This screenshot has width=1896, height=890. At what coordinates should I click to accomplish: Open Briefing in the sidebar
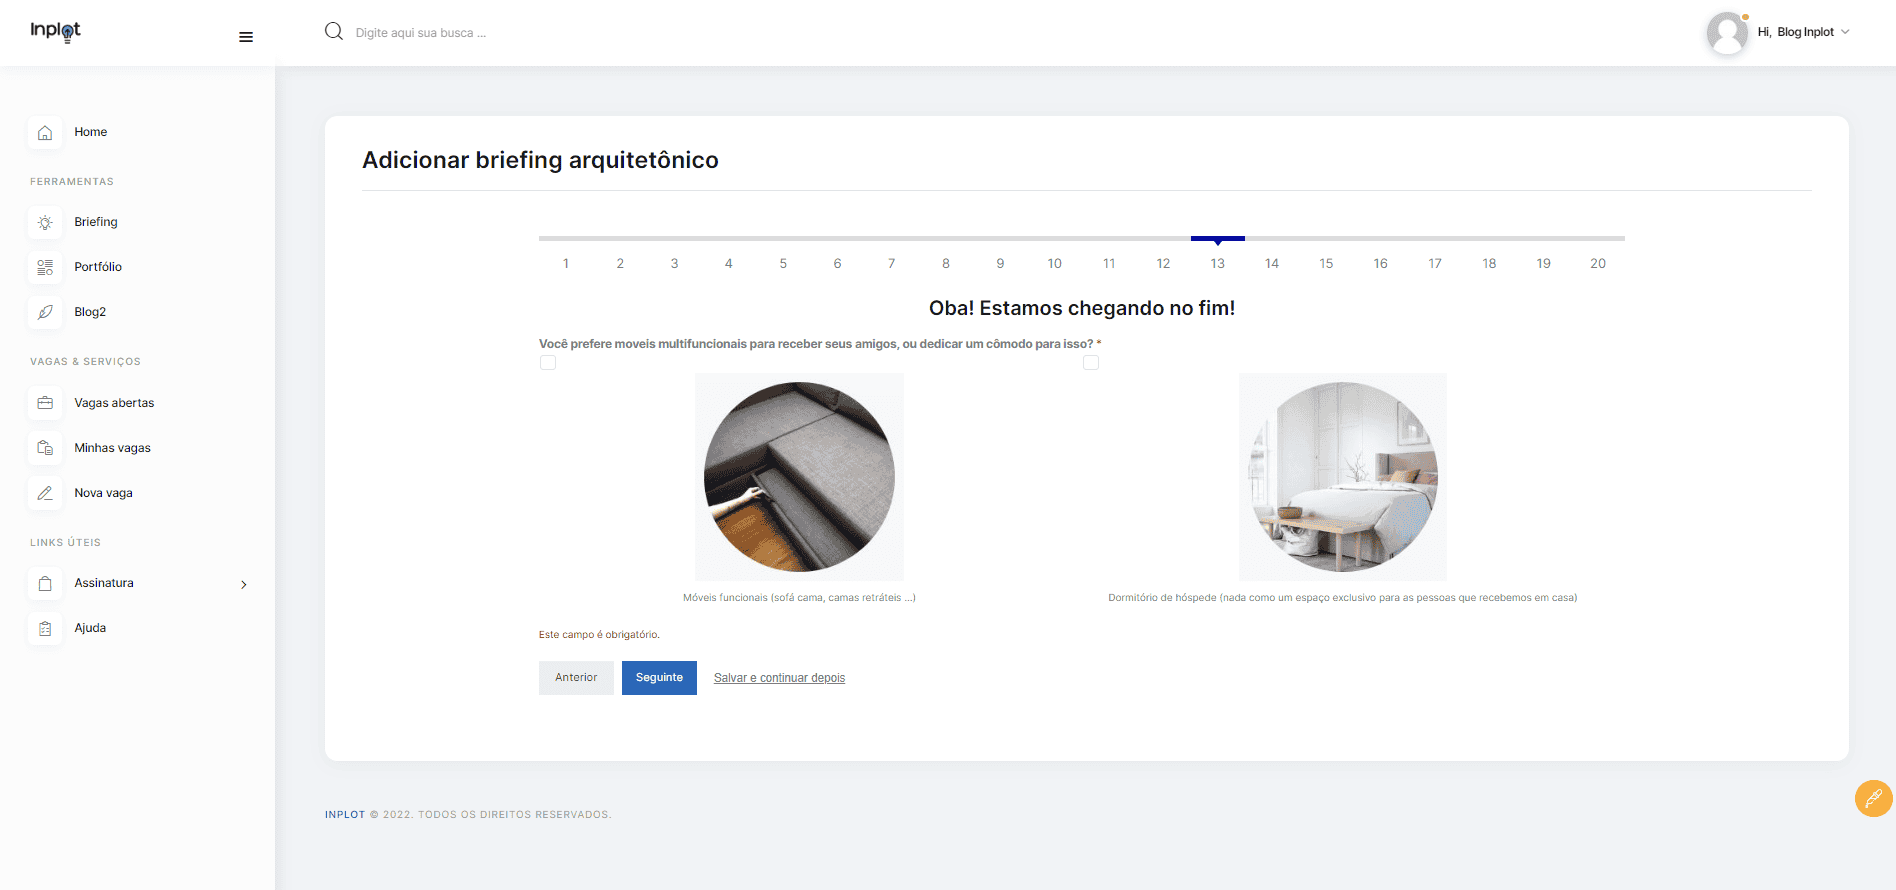click(x=96, y=222)
